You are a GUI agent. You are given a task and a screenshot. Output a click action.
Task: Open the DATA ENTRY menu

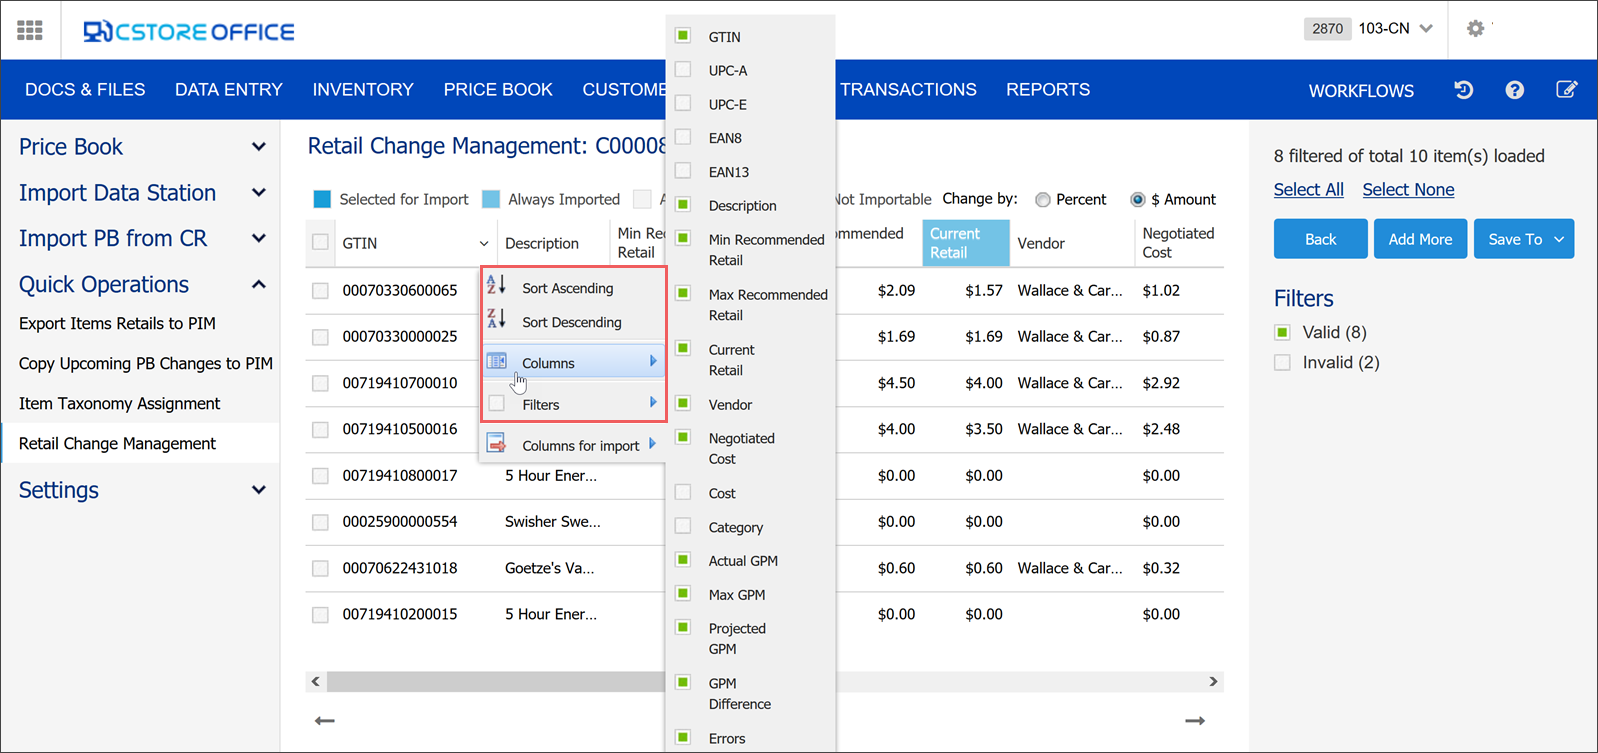(x=229, y=90)
